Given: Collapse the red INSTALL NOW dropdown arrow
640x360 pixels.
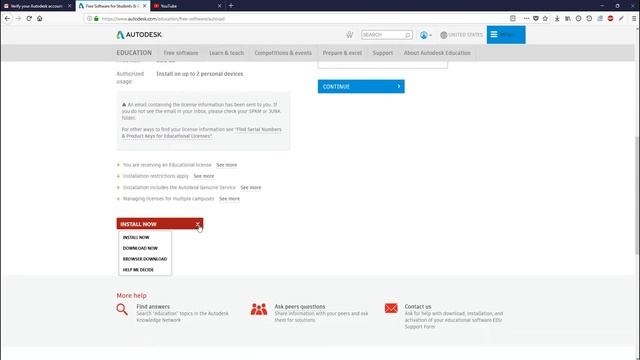Looking at the screenshot, I should coord(198,224).
